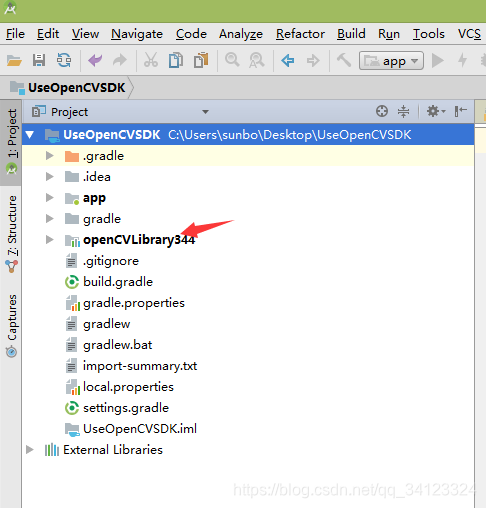The height and width of the screenshot is (508, 486).
Task: Open the Tools menu
Action: click(429, 34)
